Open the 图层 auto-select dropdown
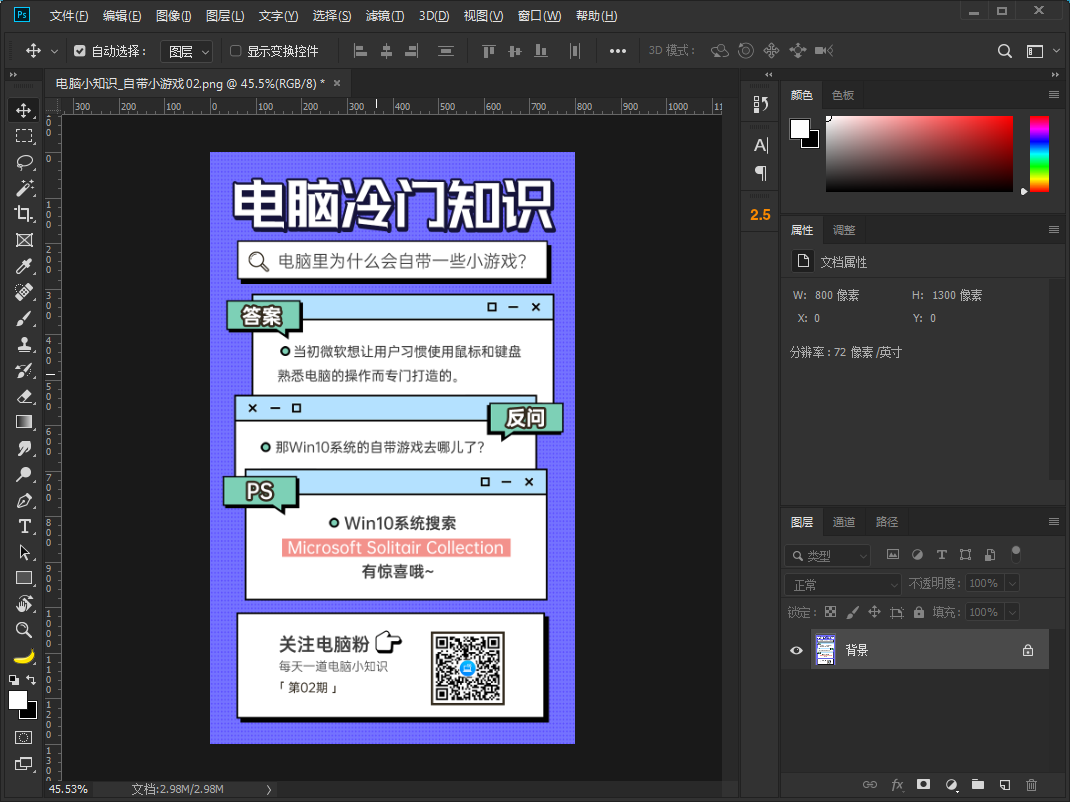 coord(187,51)
